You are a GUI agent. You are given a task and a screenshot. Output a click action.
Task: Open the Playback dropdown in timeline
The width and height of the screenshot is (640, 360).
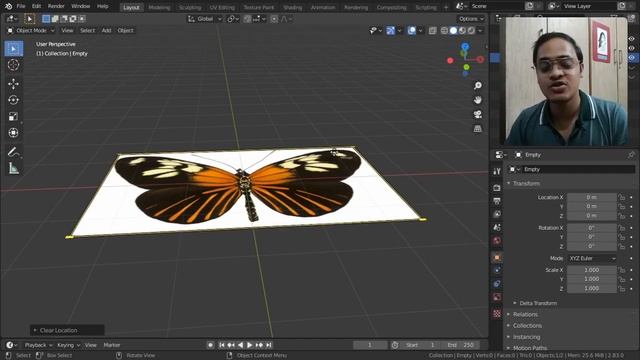pyautogui.click(x=38, y=345)
